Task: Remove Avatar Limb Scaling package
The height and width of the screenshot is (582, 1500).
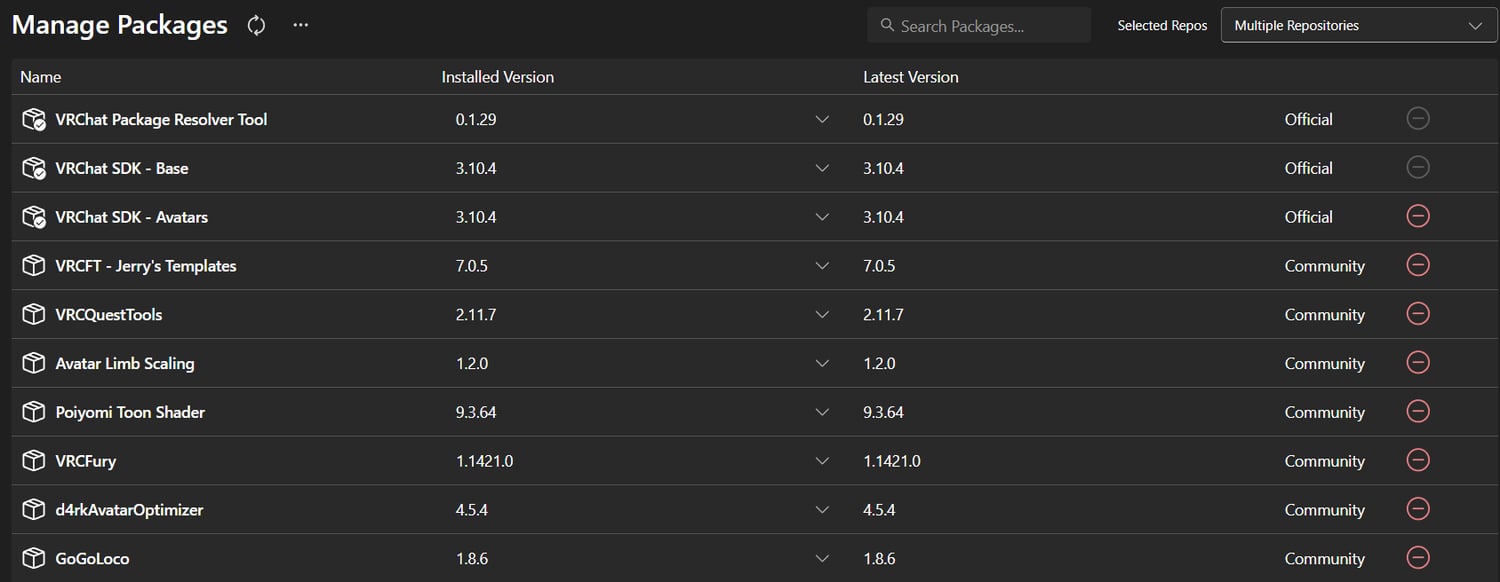Action: coord(1418,362)
